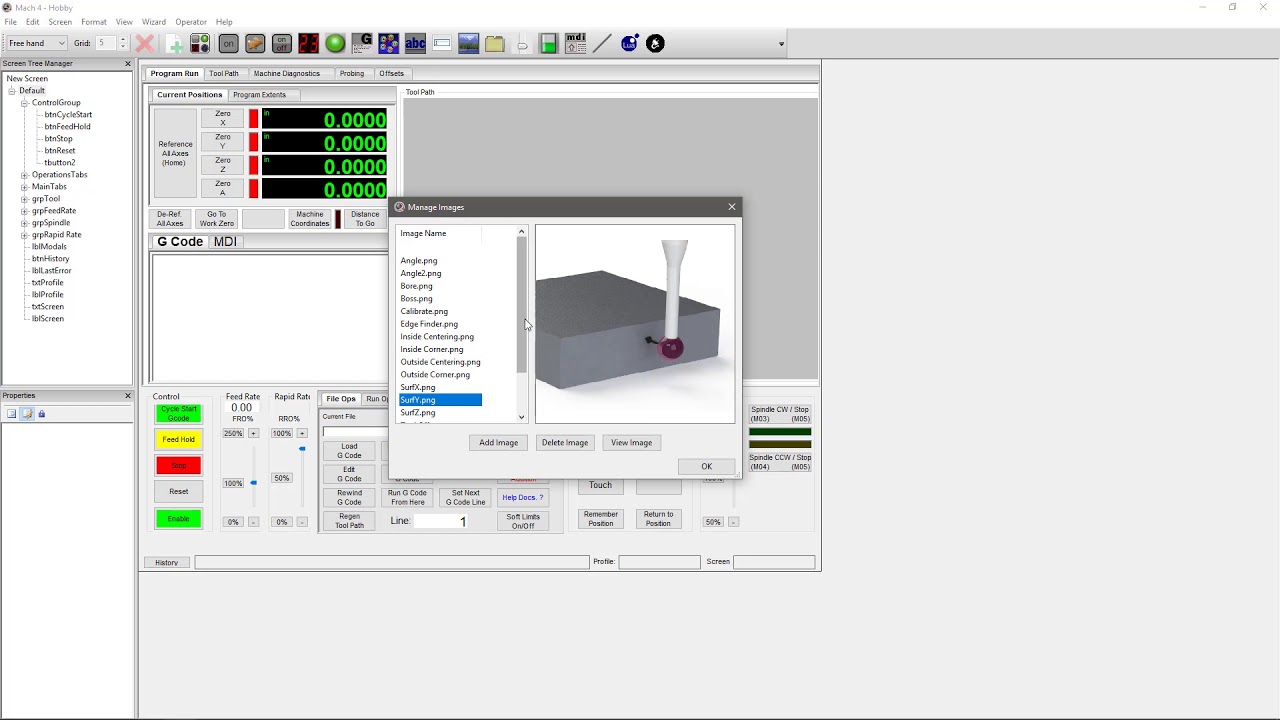Click the events notepad icon in Properties

point(27,413)
